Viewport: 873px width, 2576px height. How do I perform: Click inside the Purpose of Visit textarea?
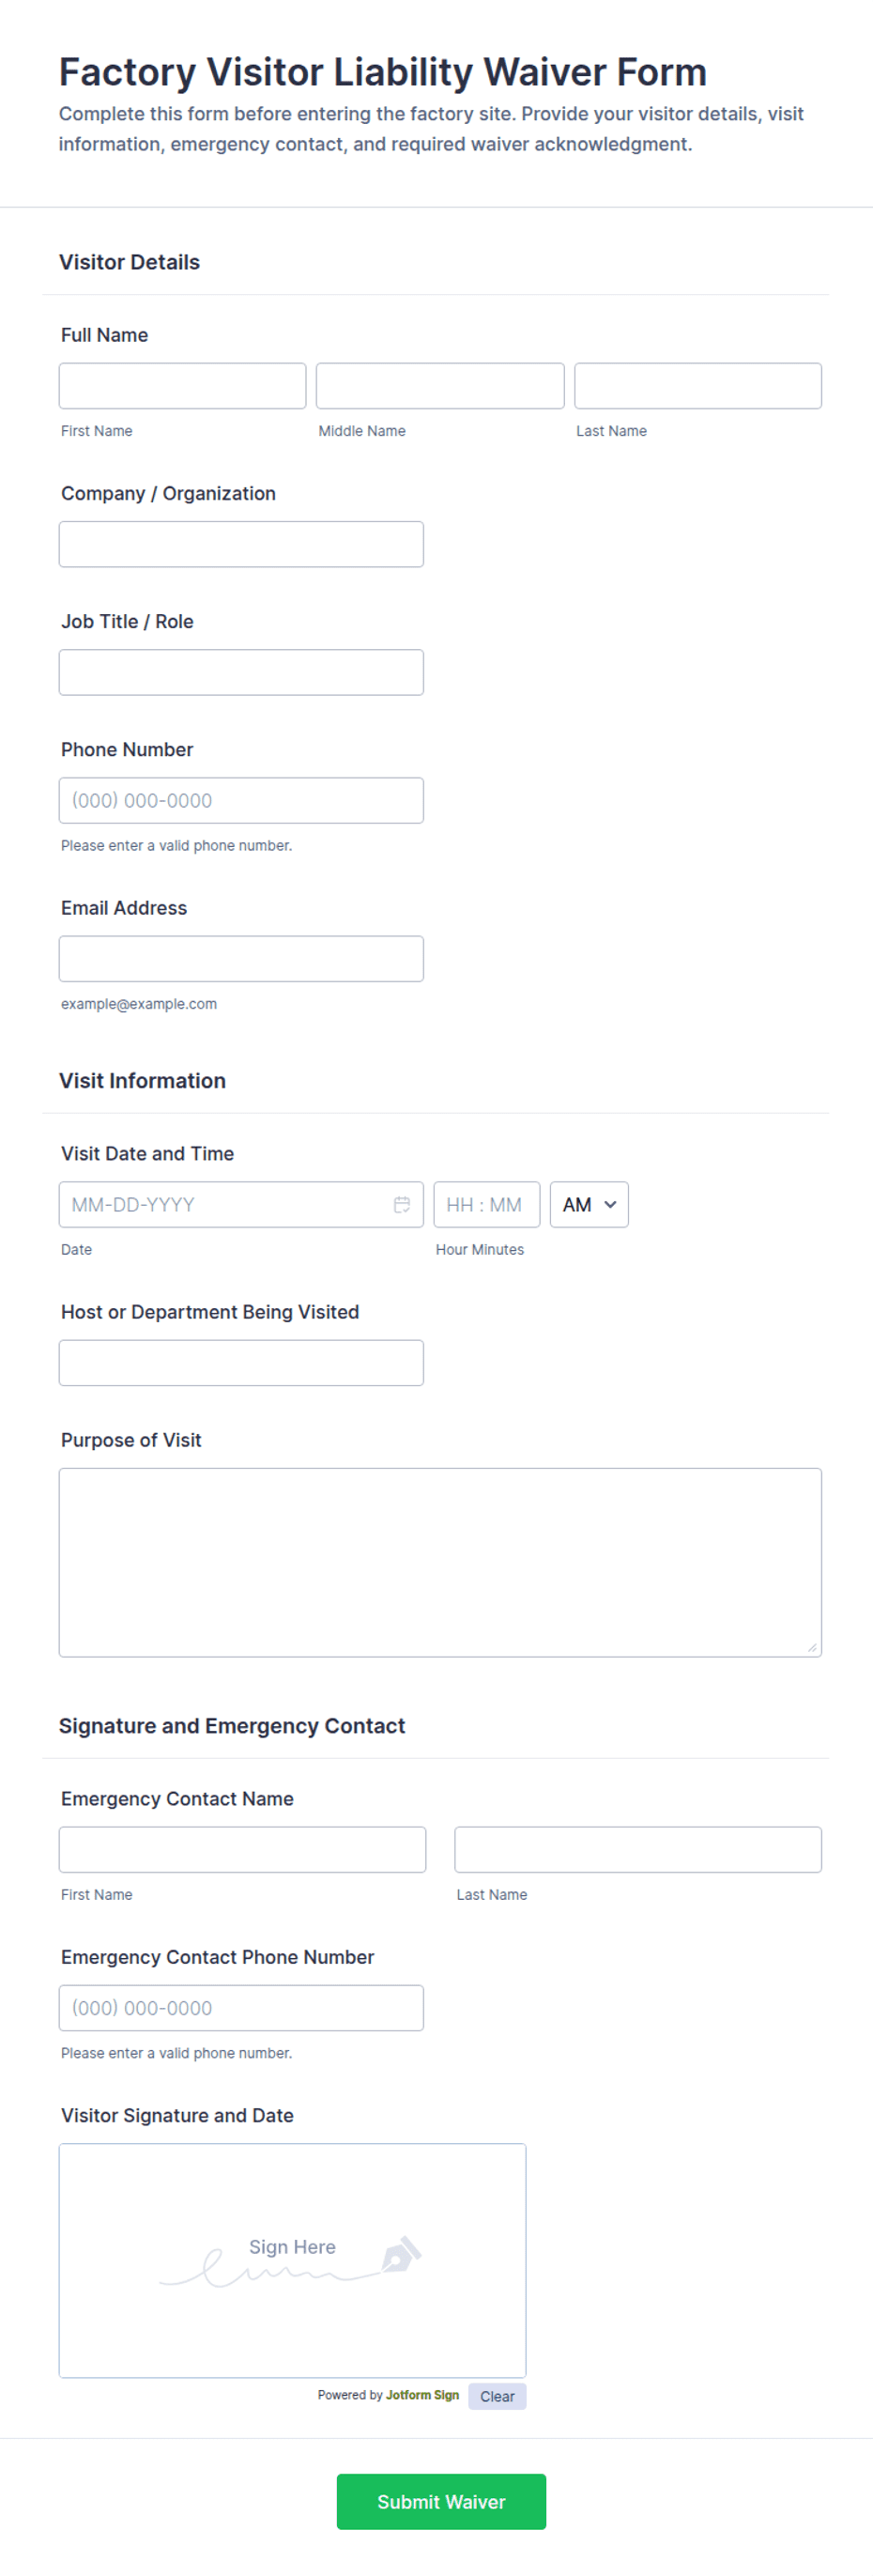click(x=440, y=1562)
